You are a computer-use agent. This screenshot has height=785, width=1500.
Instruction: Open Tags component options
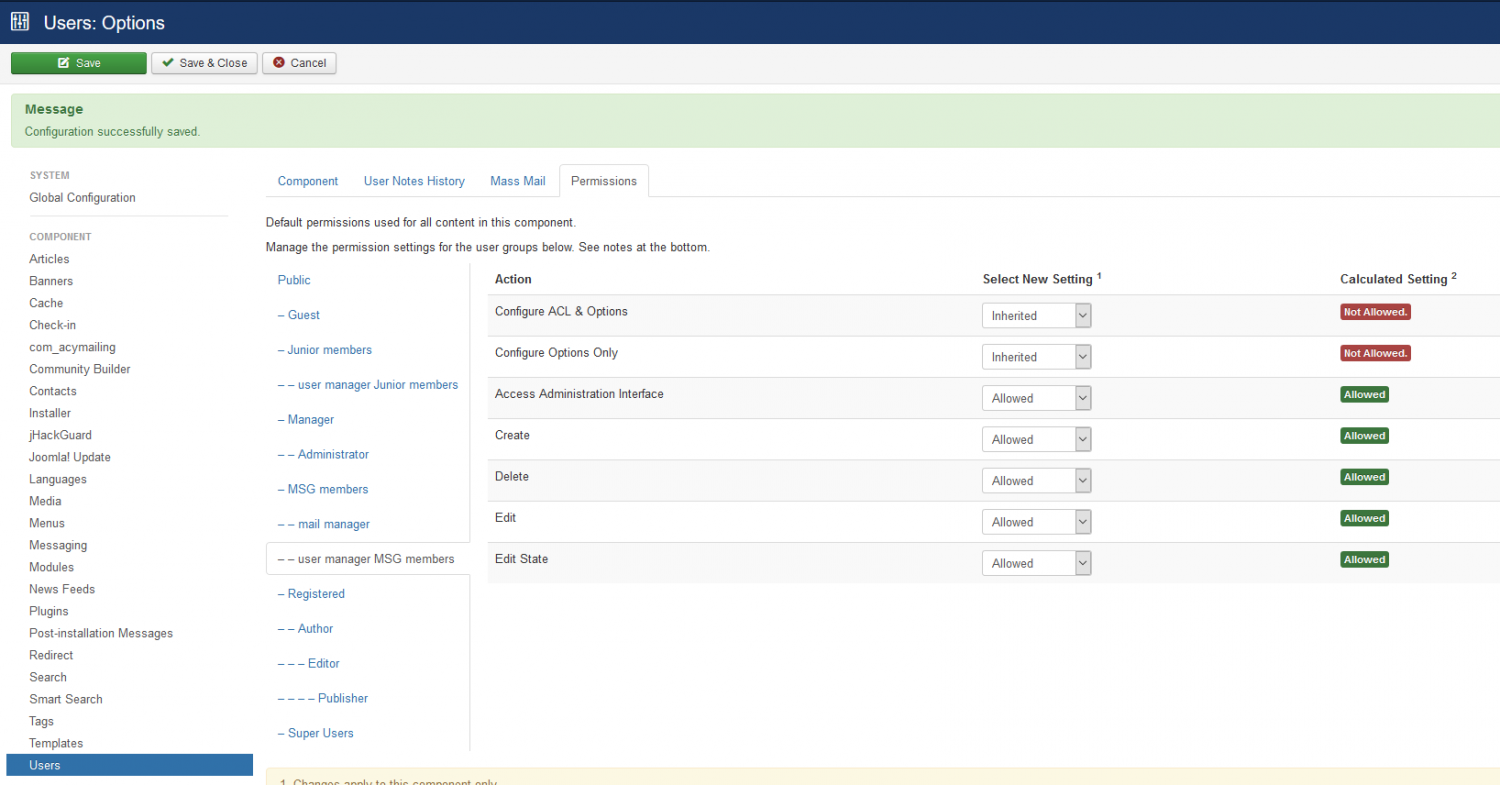42,721
